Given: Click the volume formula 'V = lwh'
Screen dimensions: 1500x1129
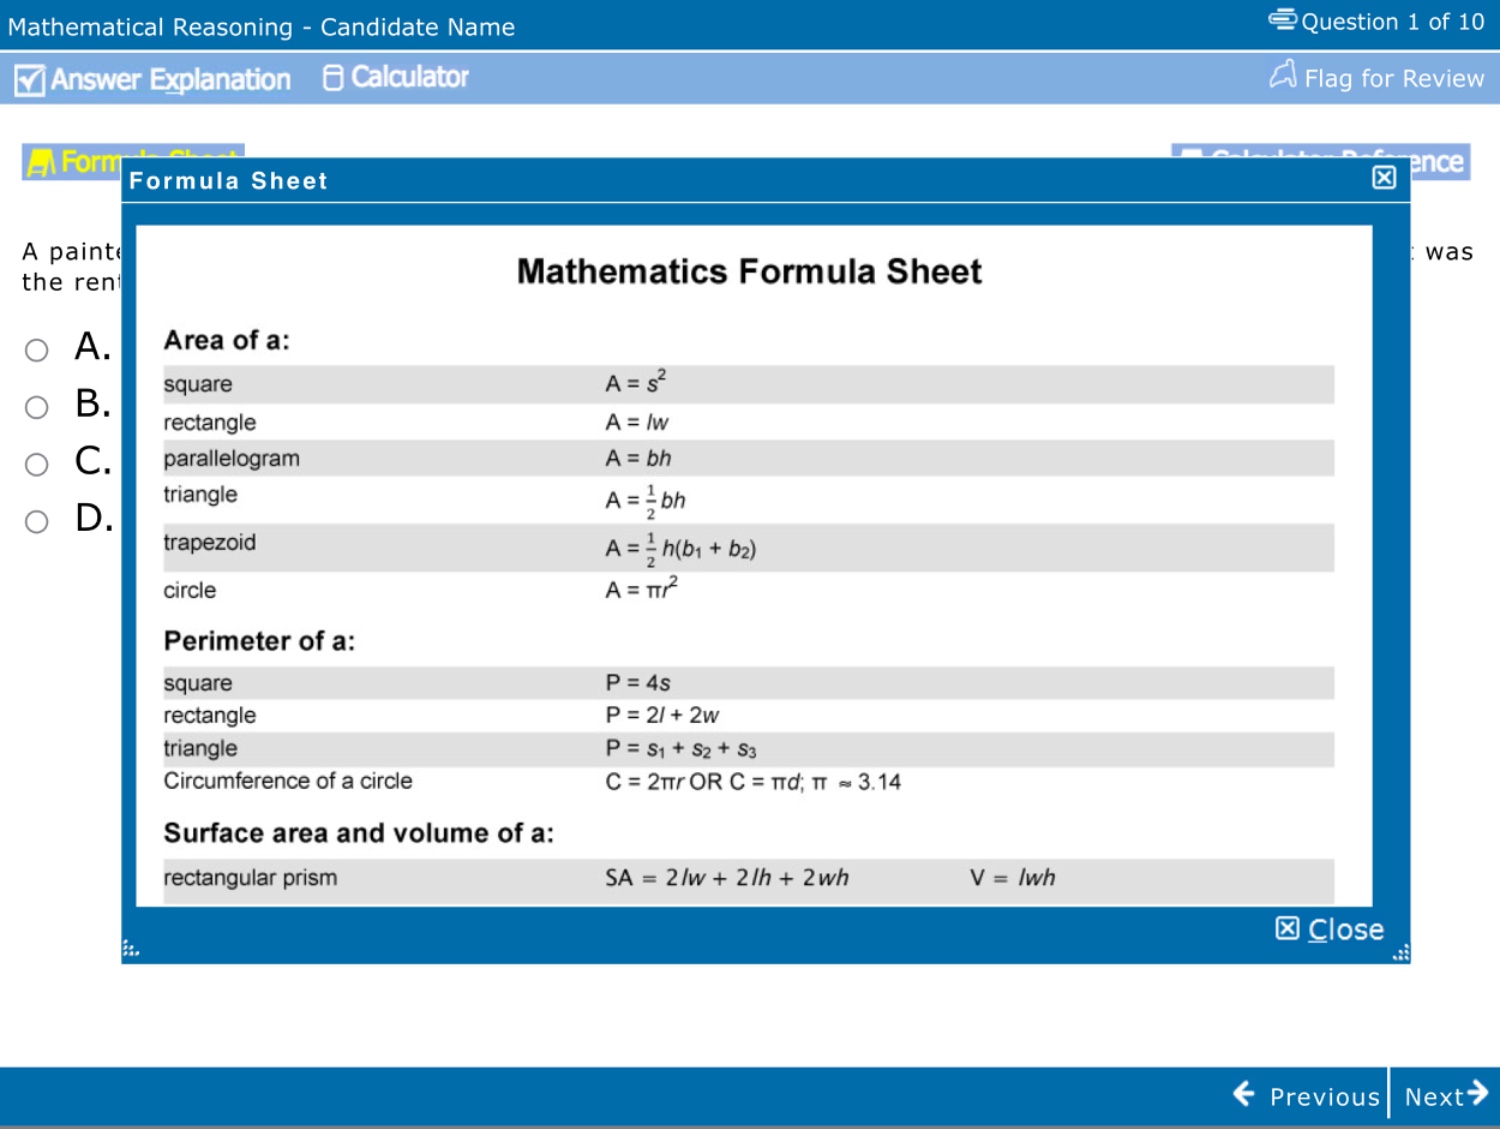Looking at the screenshot, I should click(x=1012, y=878).
